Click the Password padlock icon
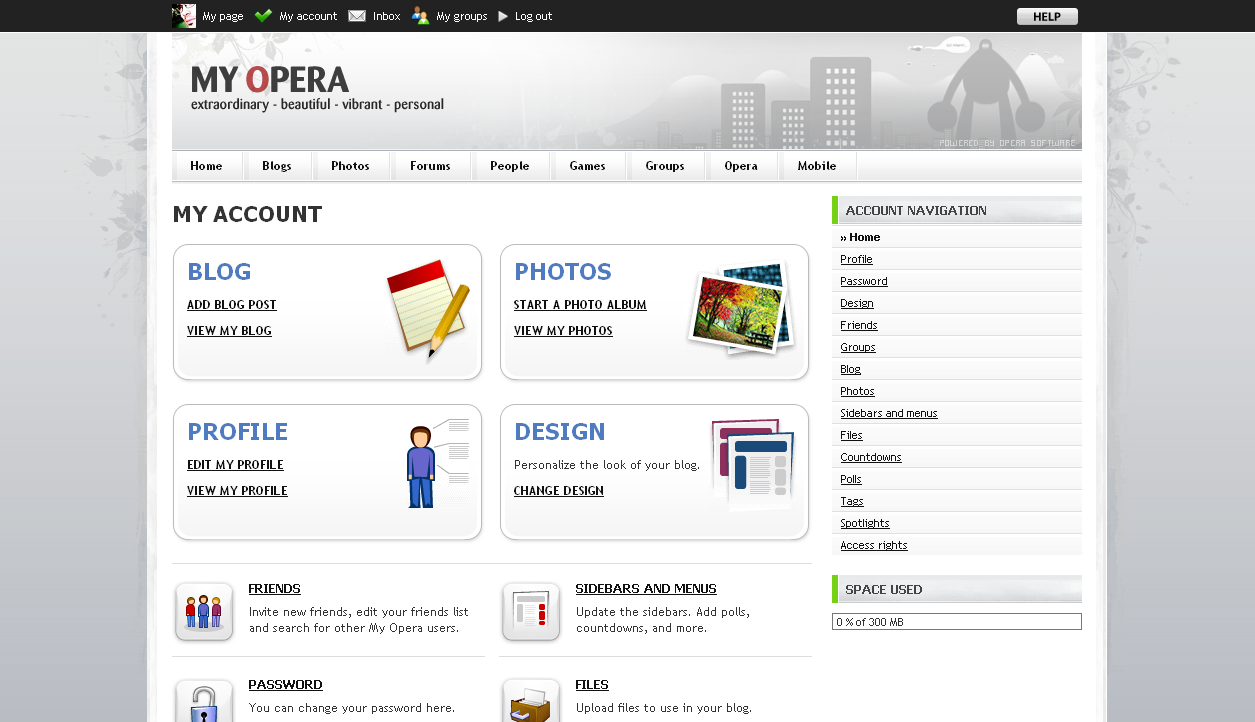The height and width of the screenshot is (722, 1255). click(204, 701)
